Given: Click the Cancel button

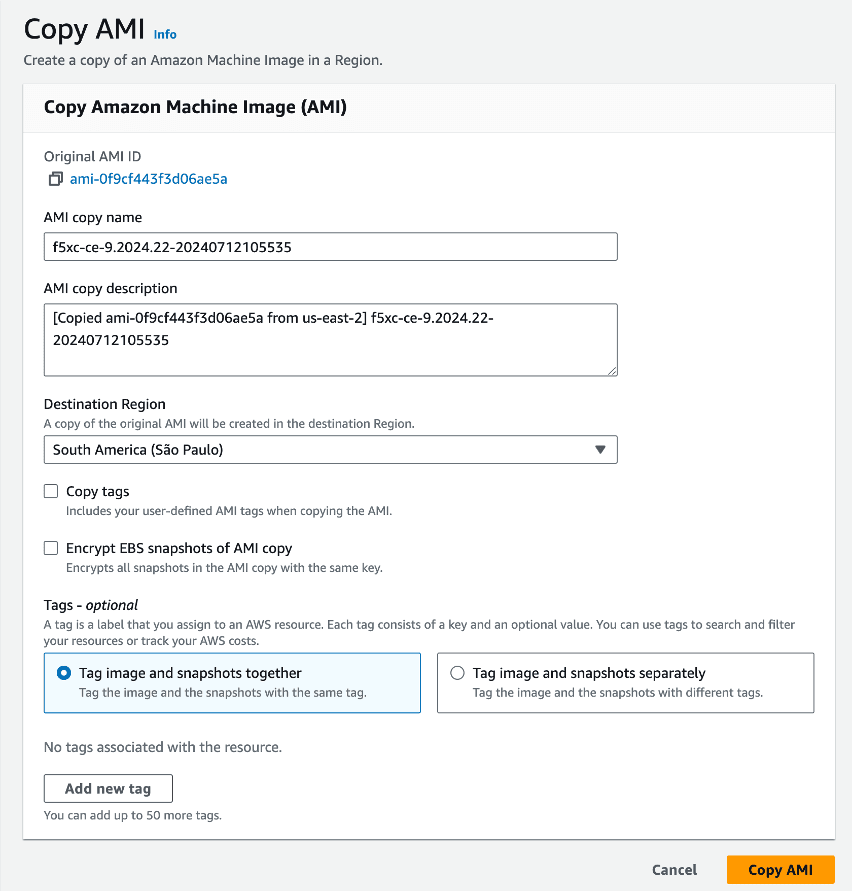Looking at the screenshot, I should pyautogui.click(x=675, y=870).
